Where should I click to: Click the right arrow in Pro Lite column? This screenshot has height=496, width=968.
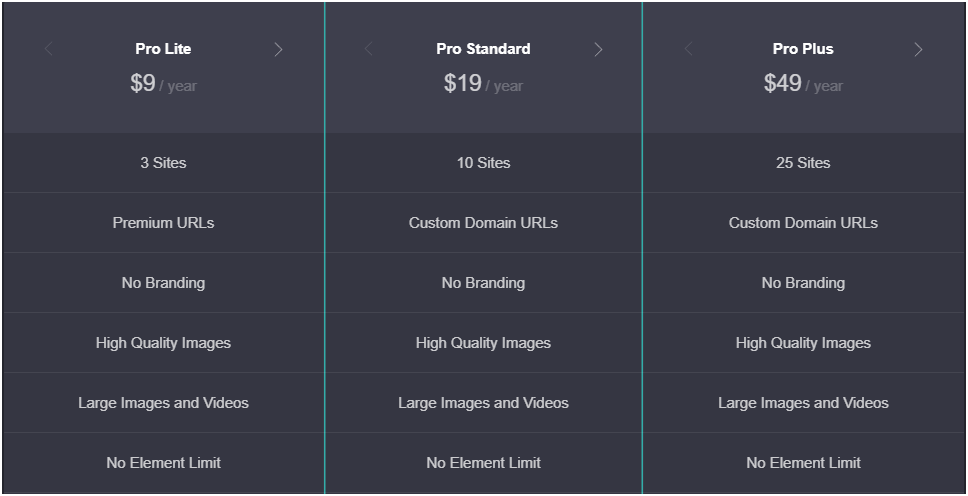click(278, 49)
